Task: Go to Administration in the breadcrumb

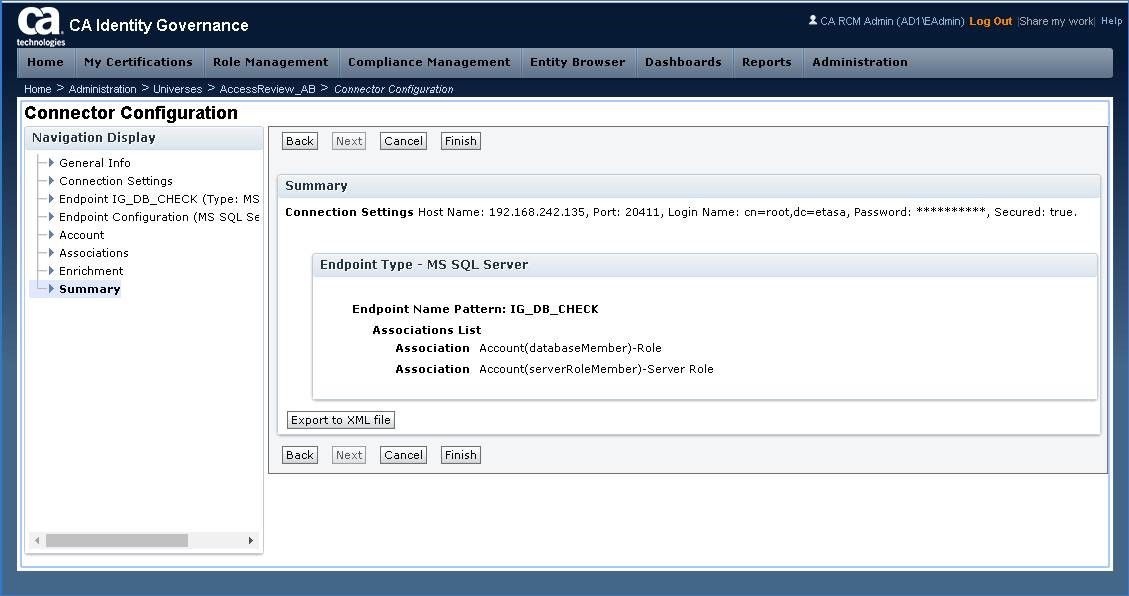Action: [x=102, y=89]
